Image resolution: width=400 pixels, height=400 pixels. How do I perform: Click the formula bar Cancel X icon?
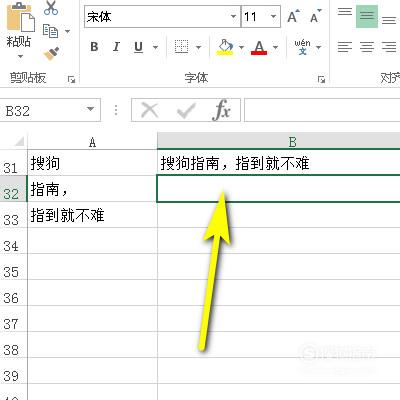(x=150, y=110)
